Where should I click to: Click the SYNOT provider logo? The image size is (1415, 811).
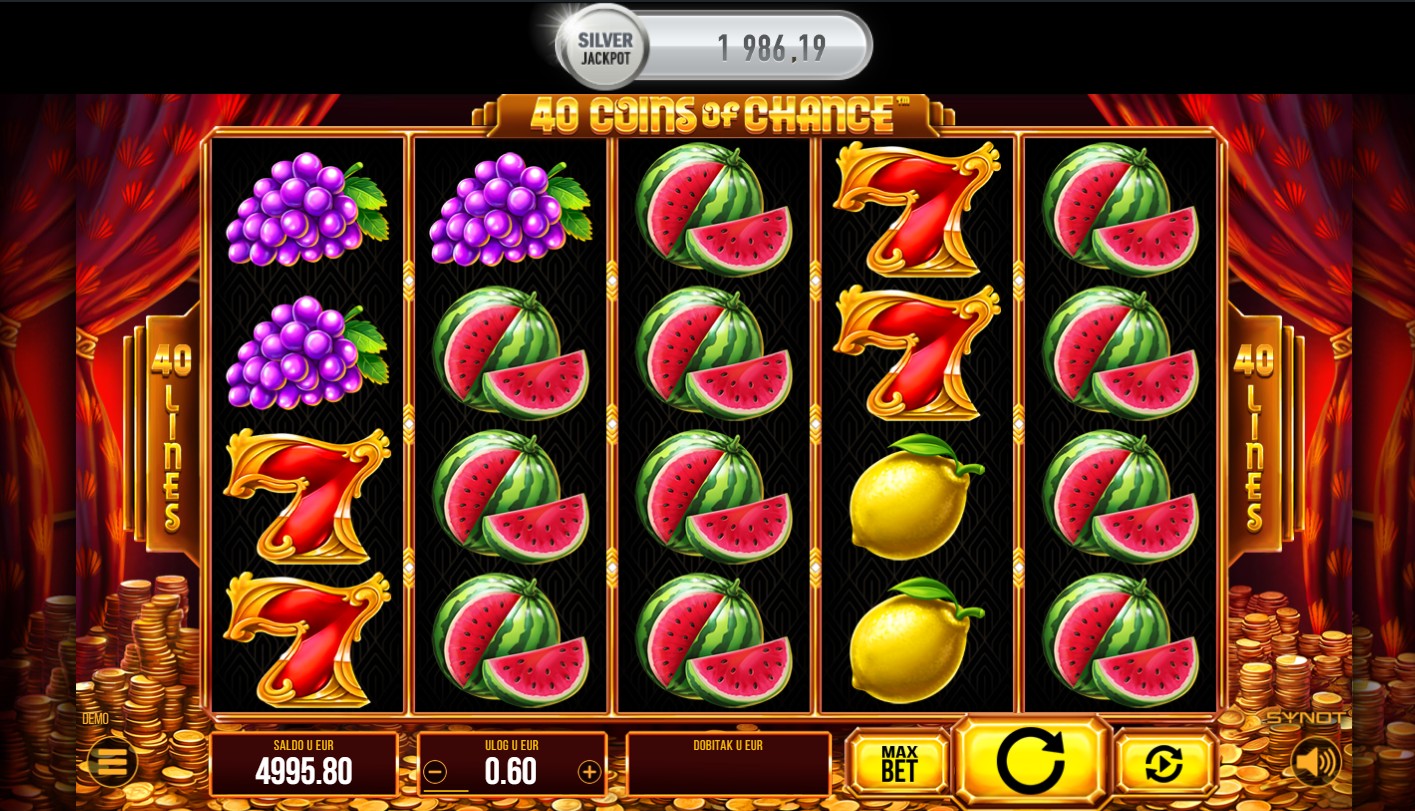coord(1303,718)
